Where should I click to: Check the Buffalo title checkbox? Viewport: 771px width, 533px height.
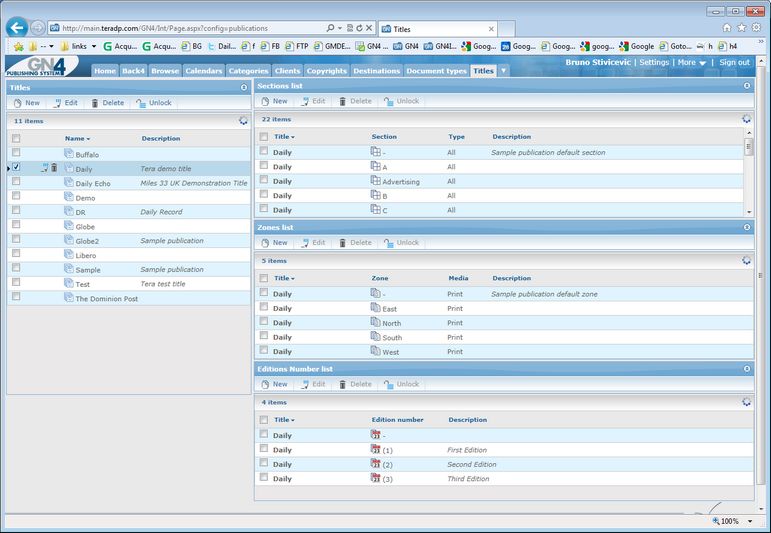16,152
